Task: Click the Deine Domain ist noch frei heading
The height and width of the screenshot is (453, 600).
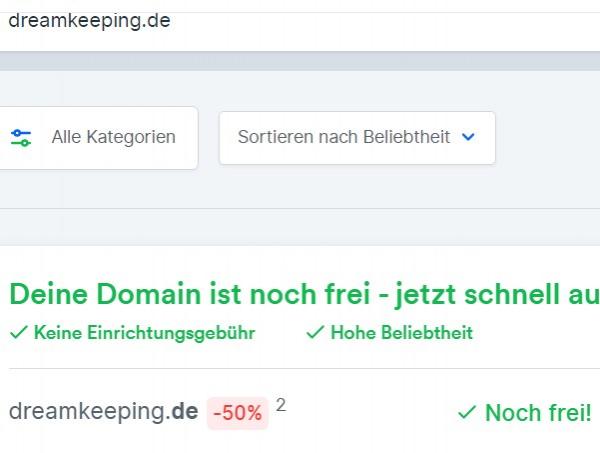Action: [305, 294]
